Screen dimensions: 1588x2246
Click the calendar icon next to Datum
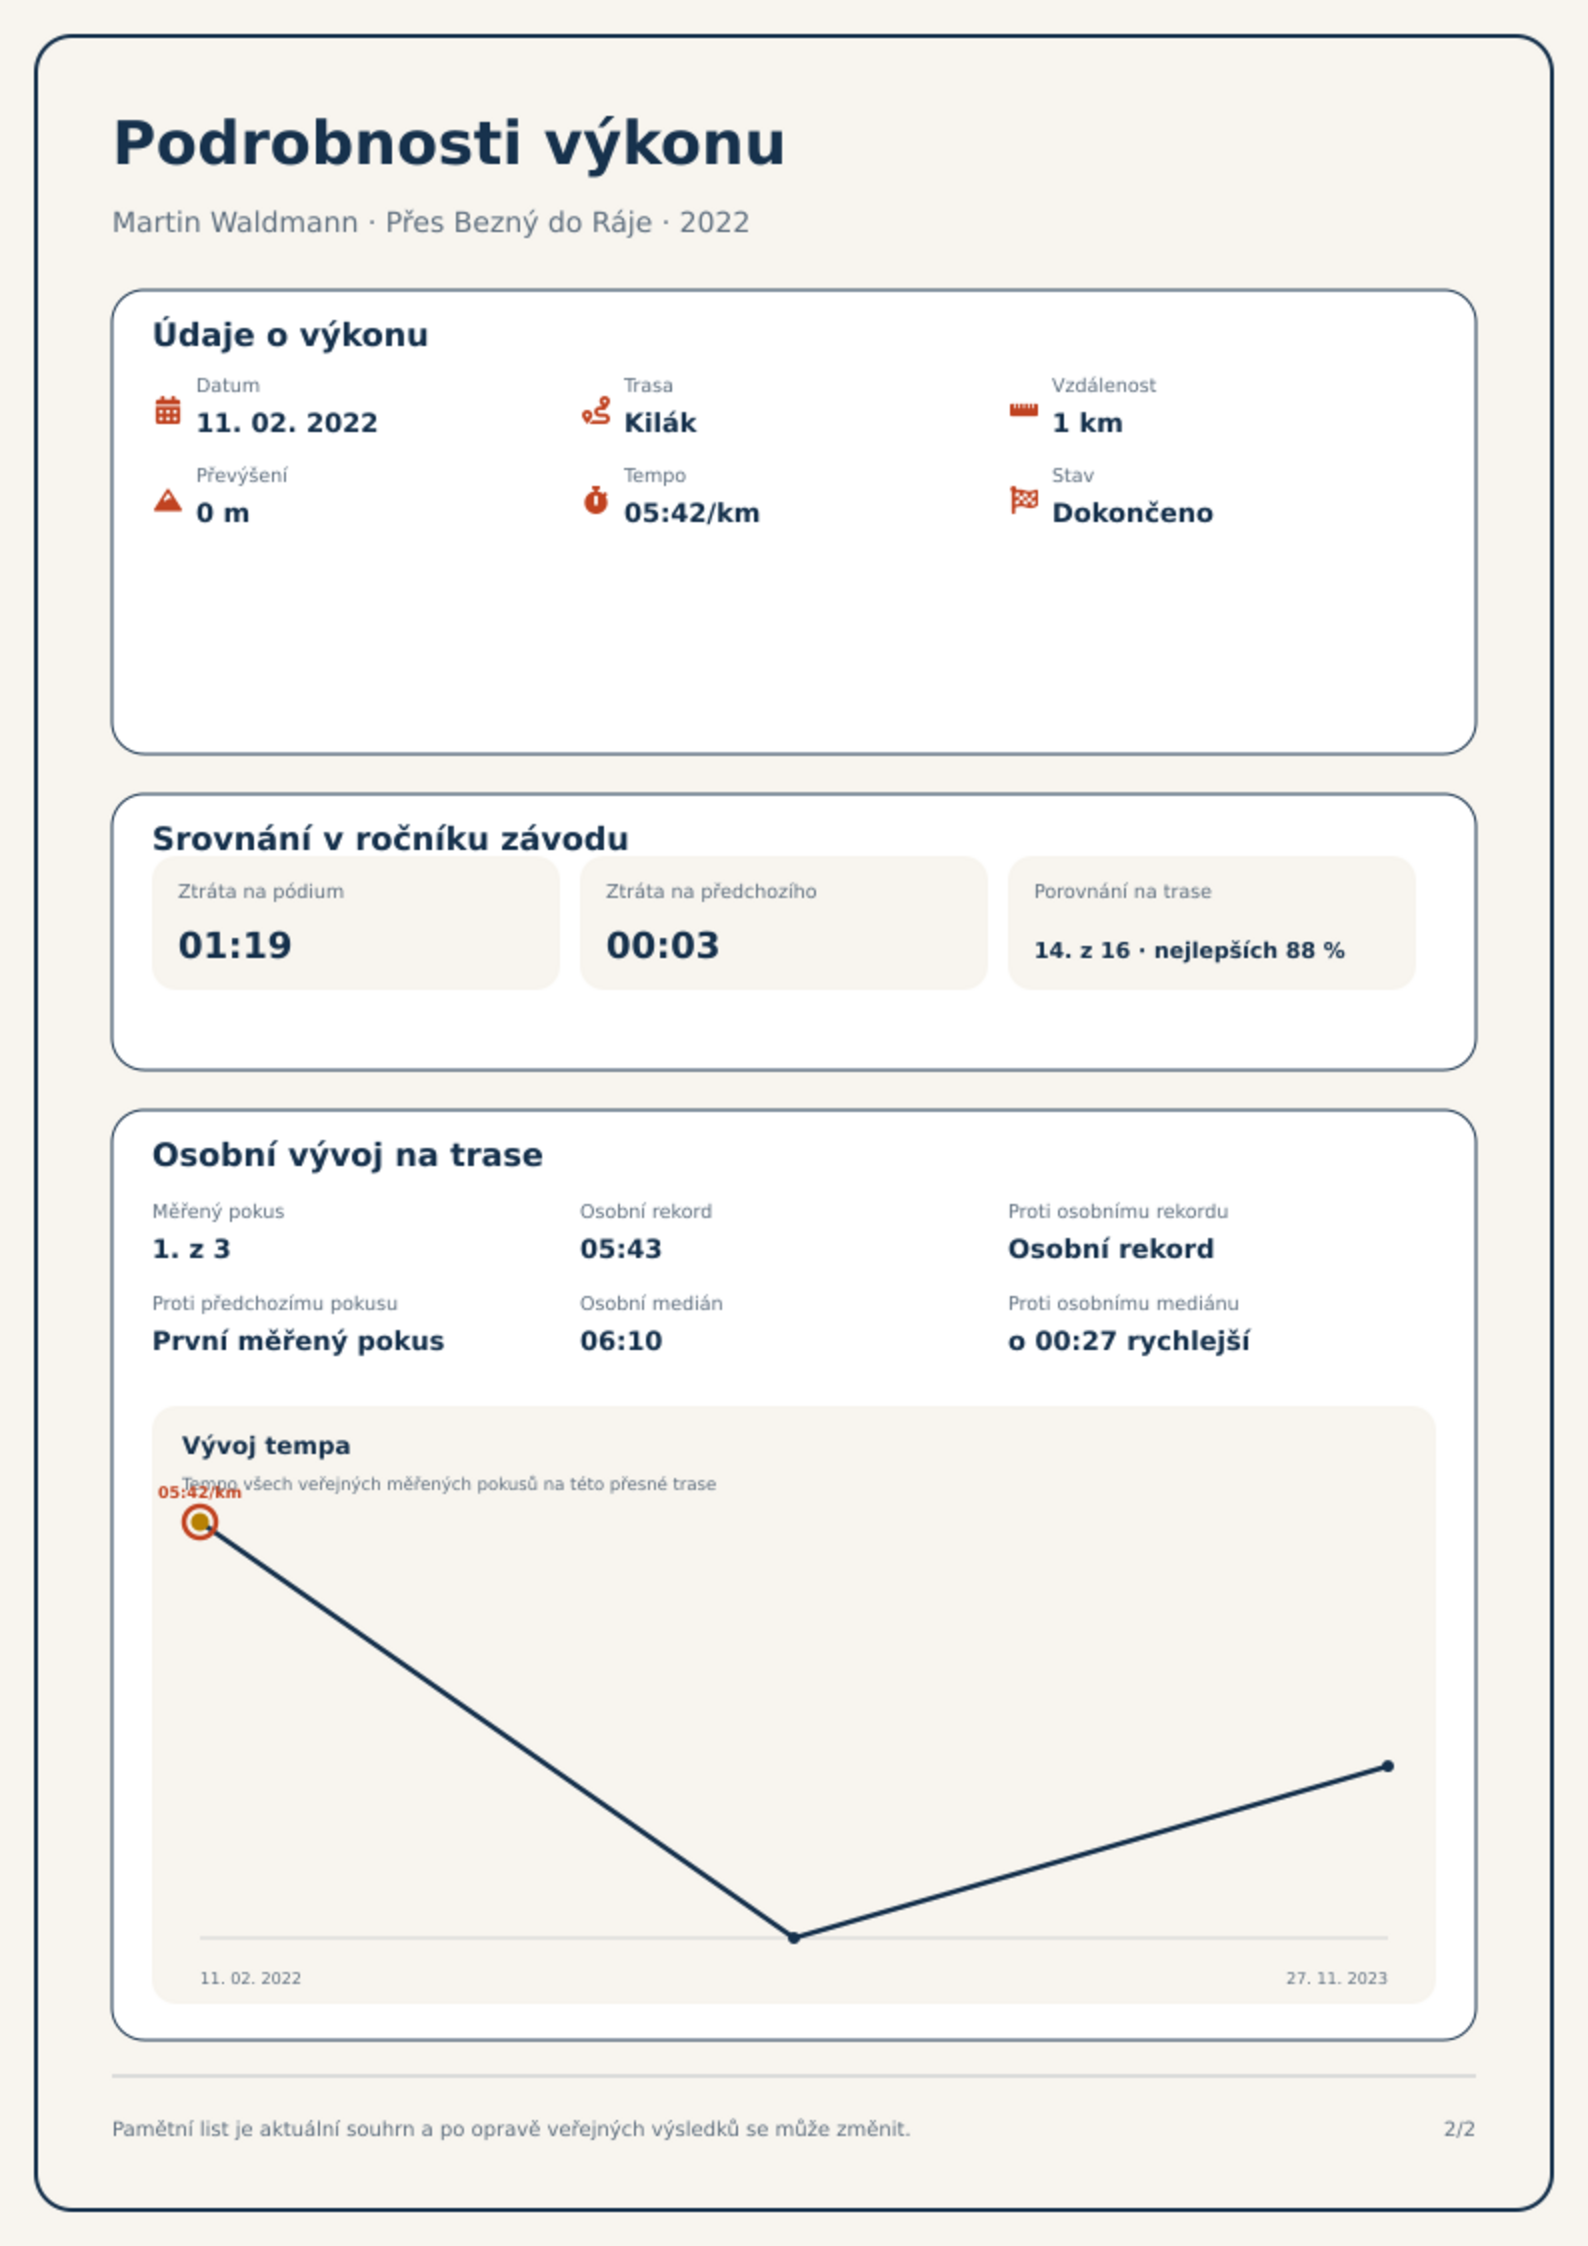[168, 410]
